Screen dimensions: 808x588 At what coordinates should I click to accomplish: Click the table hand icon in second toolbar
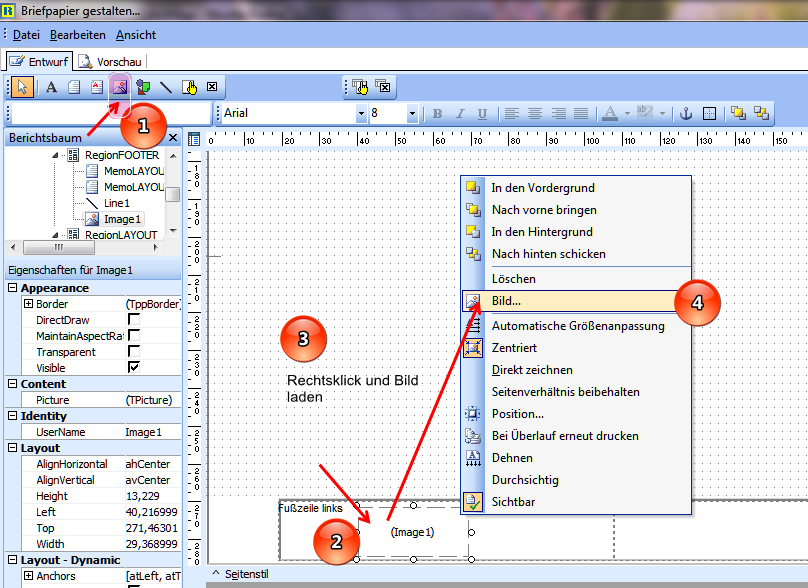coord(360,87)
